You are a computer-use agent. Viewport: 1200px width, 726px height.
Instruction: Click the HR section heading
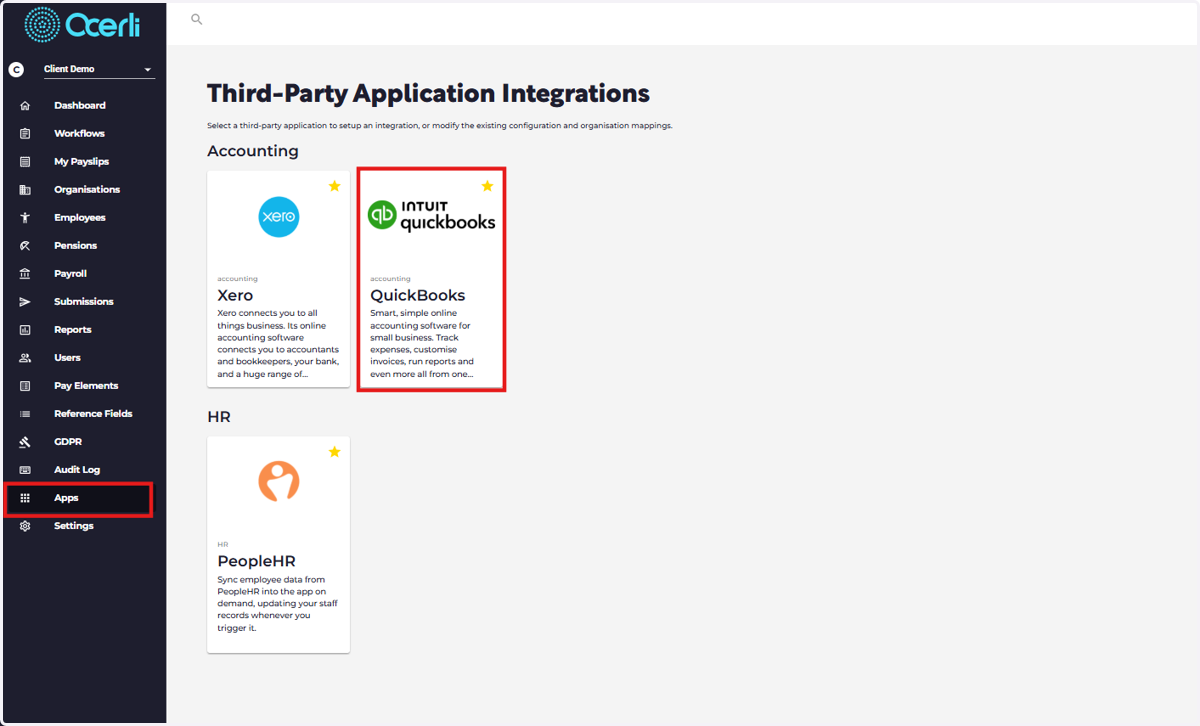coord(219,417)
